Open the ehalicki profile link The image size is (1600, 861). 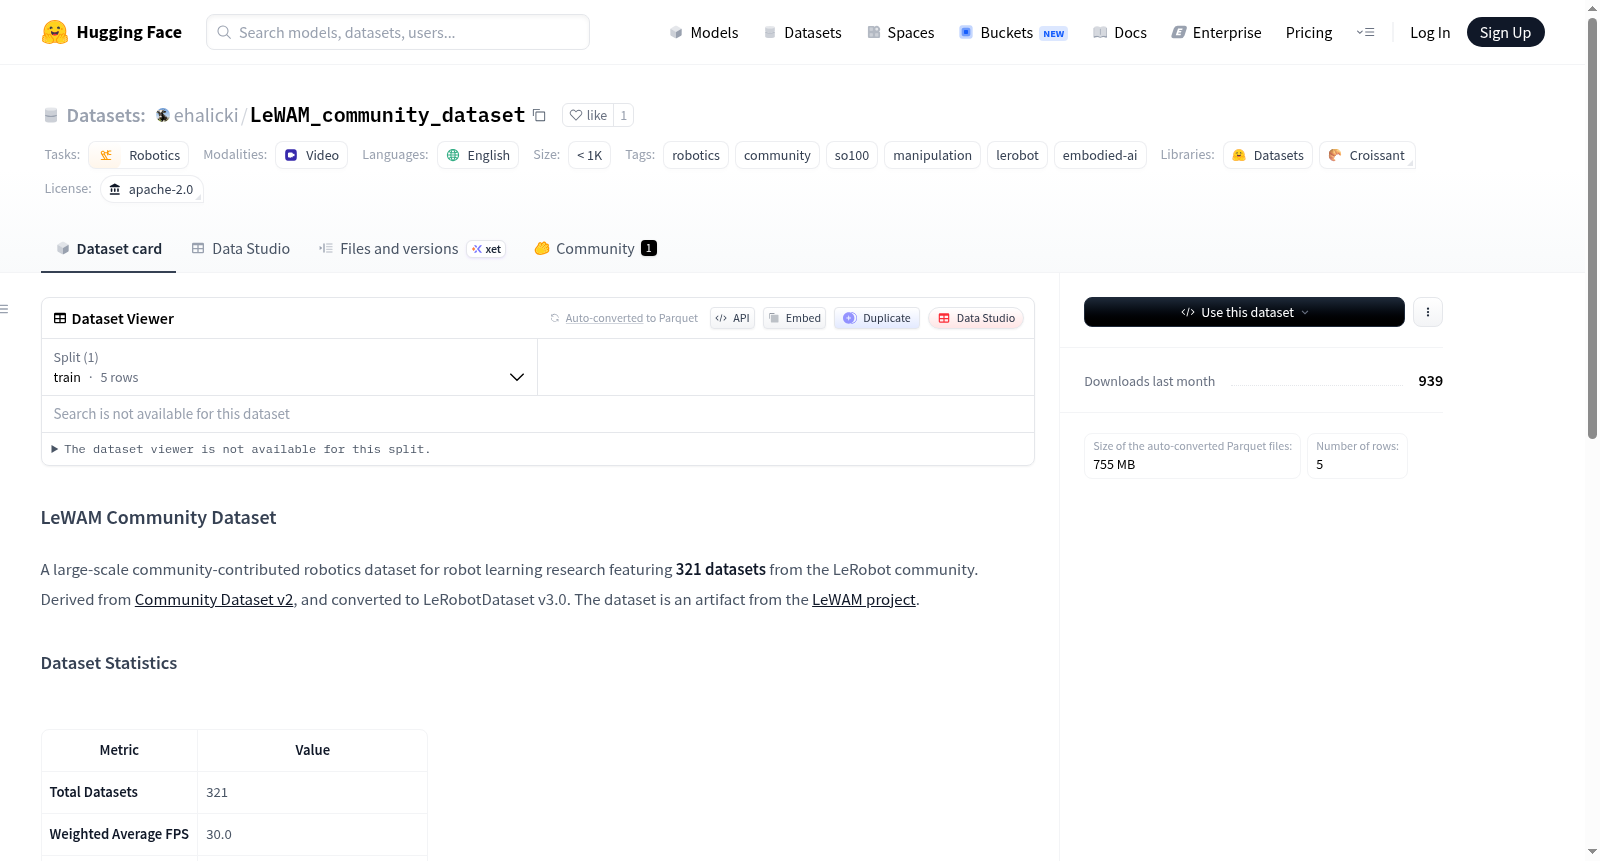[206, 115]
